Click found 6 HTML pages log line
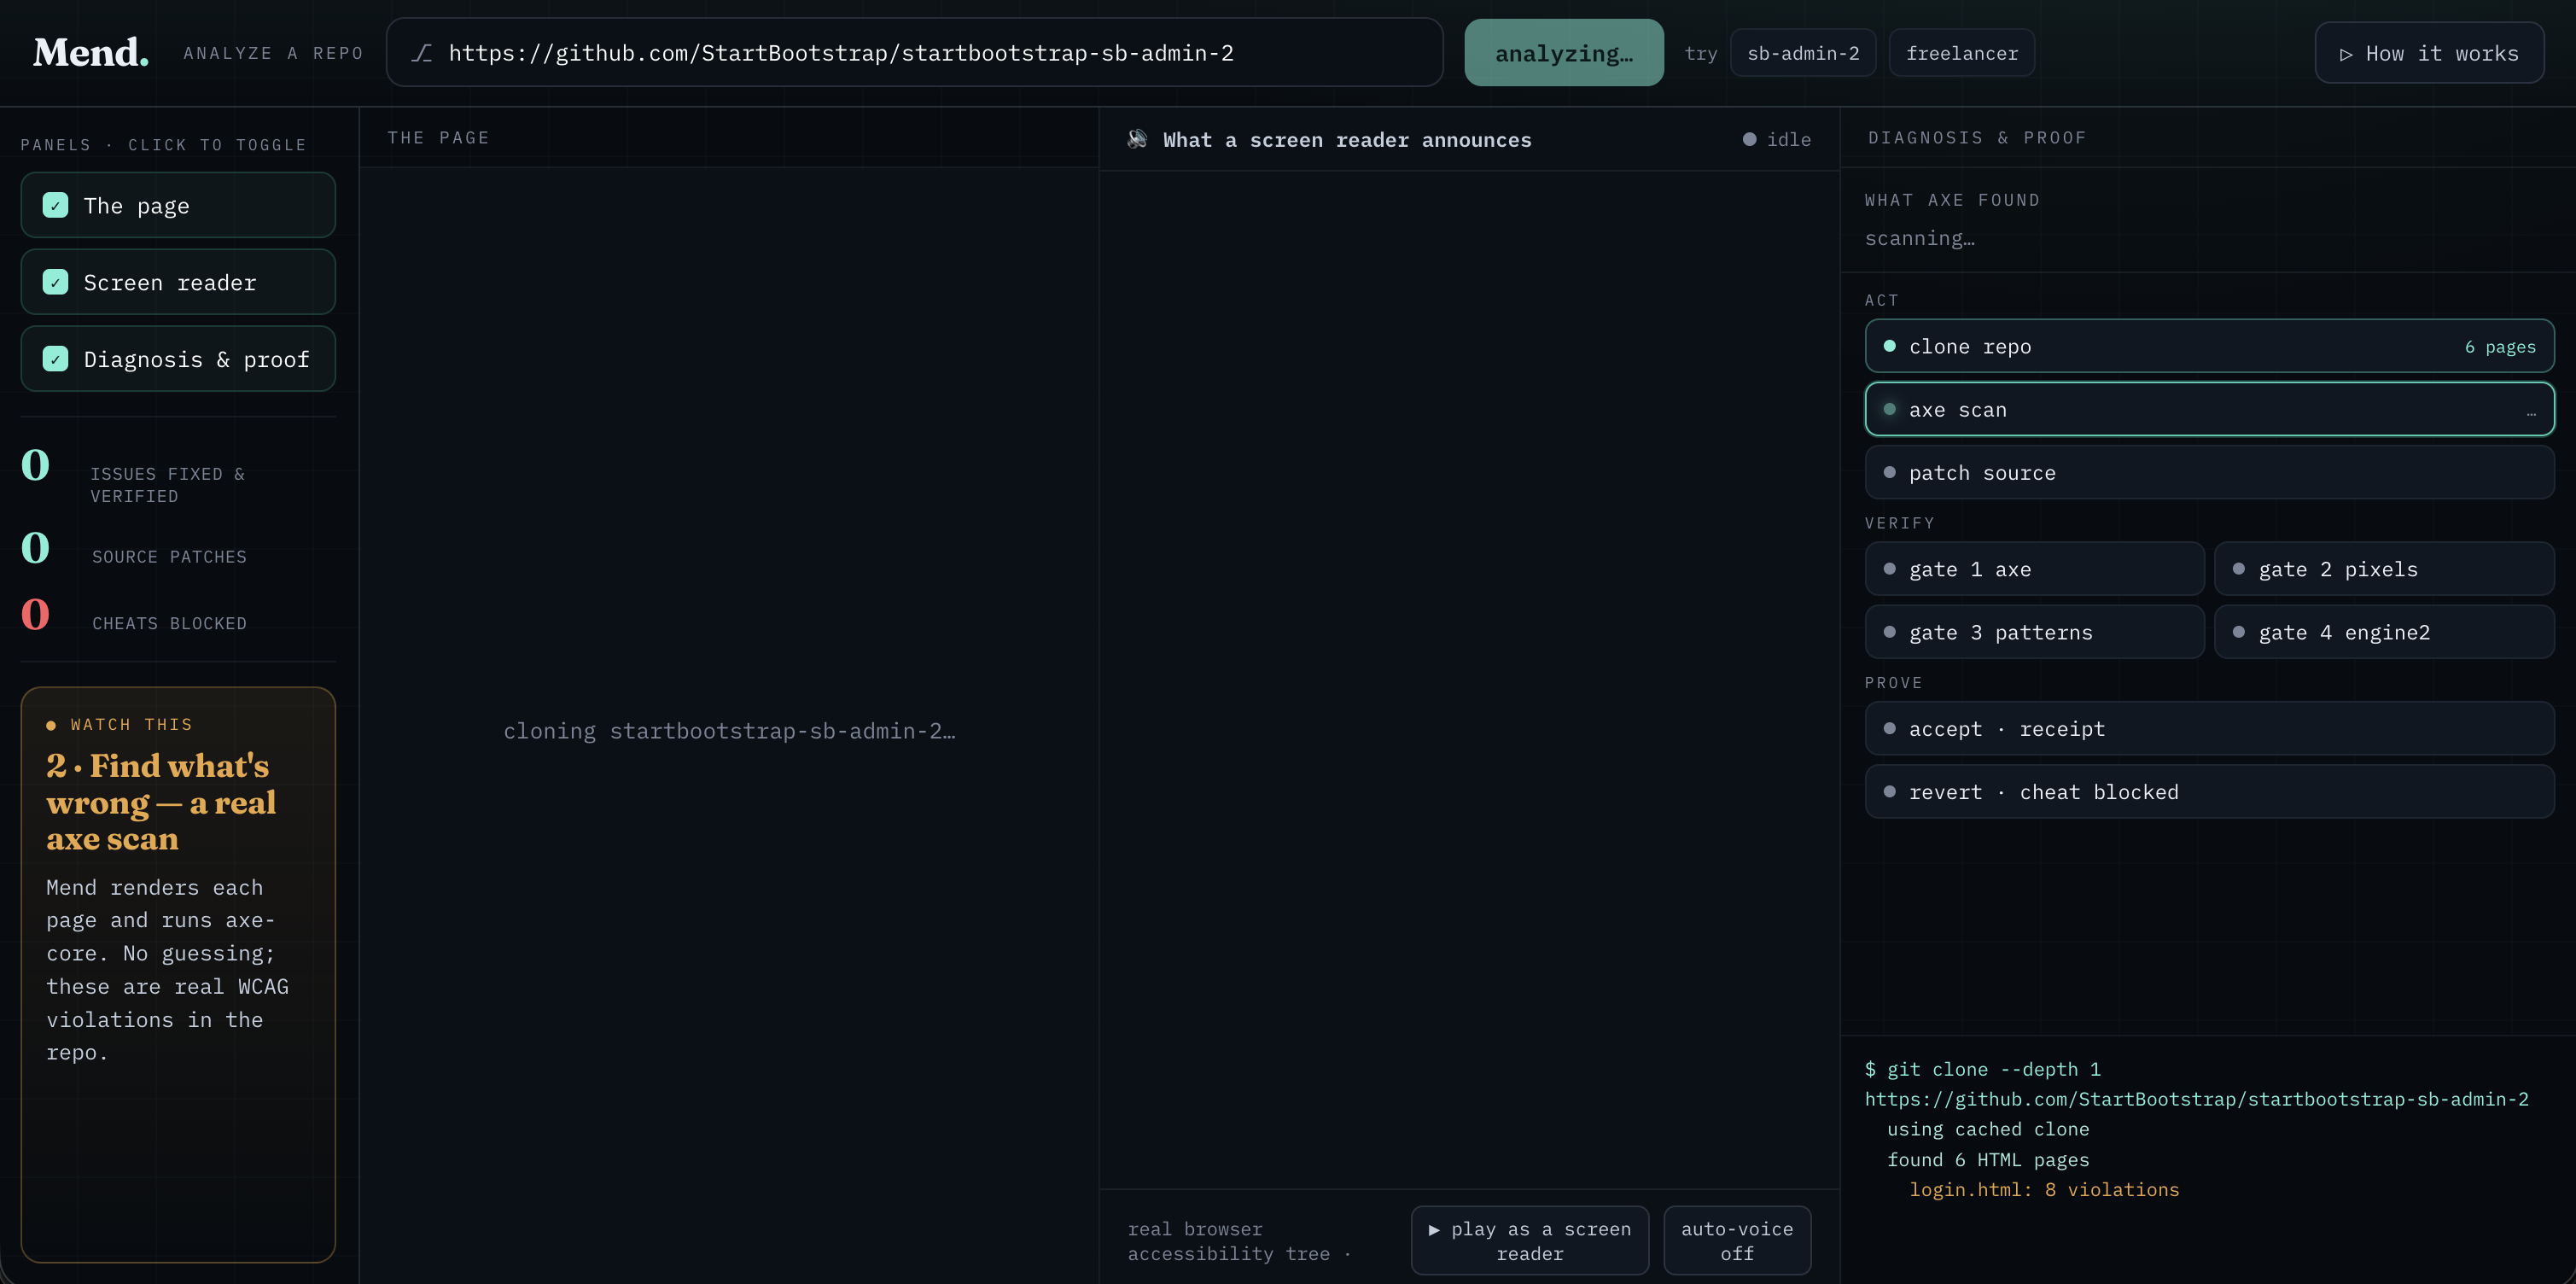This screenshot has height=1284, width=2576. coord(1988,1159)
